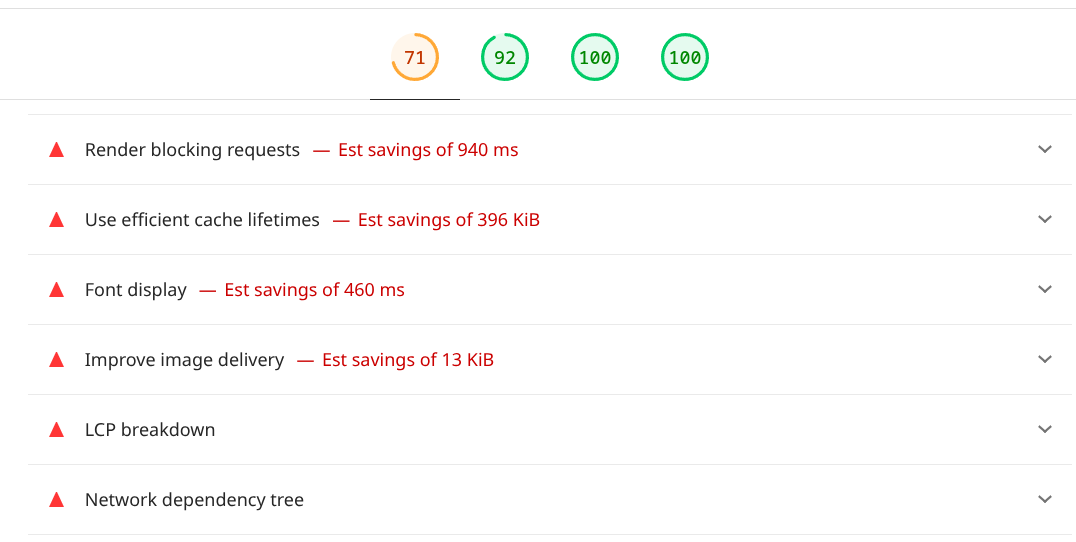The image size is (1076, 542).
Task: Click the red triangle beside LCP breakdown
Action: [57, 430]
